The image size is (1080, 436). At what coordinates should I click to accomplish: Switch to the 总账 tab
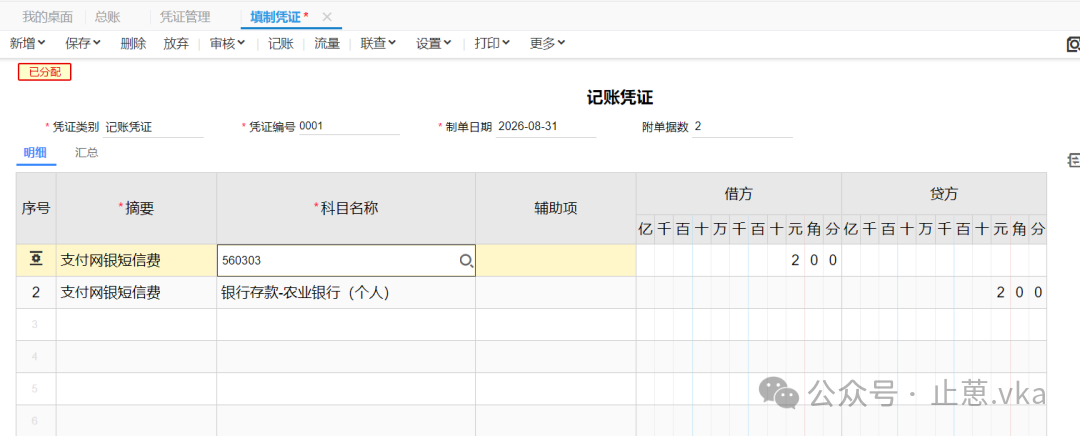pyautogui.click(x=107, y=17)
